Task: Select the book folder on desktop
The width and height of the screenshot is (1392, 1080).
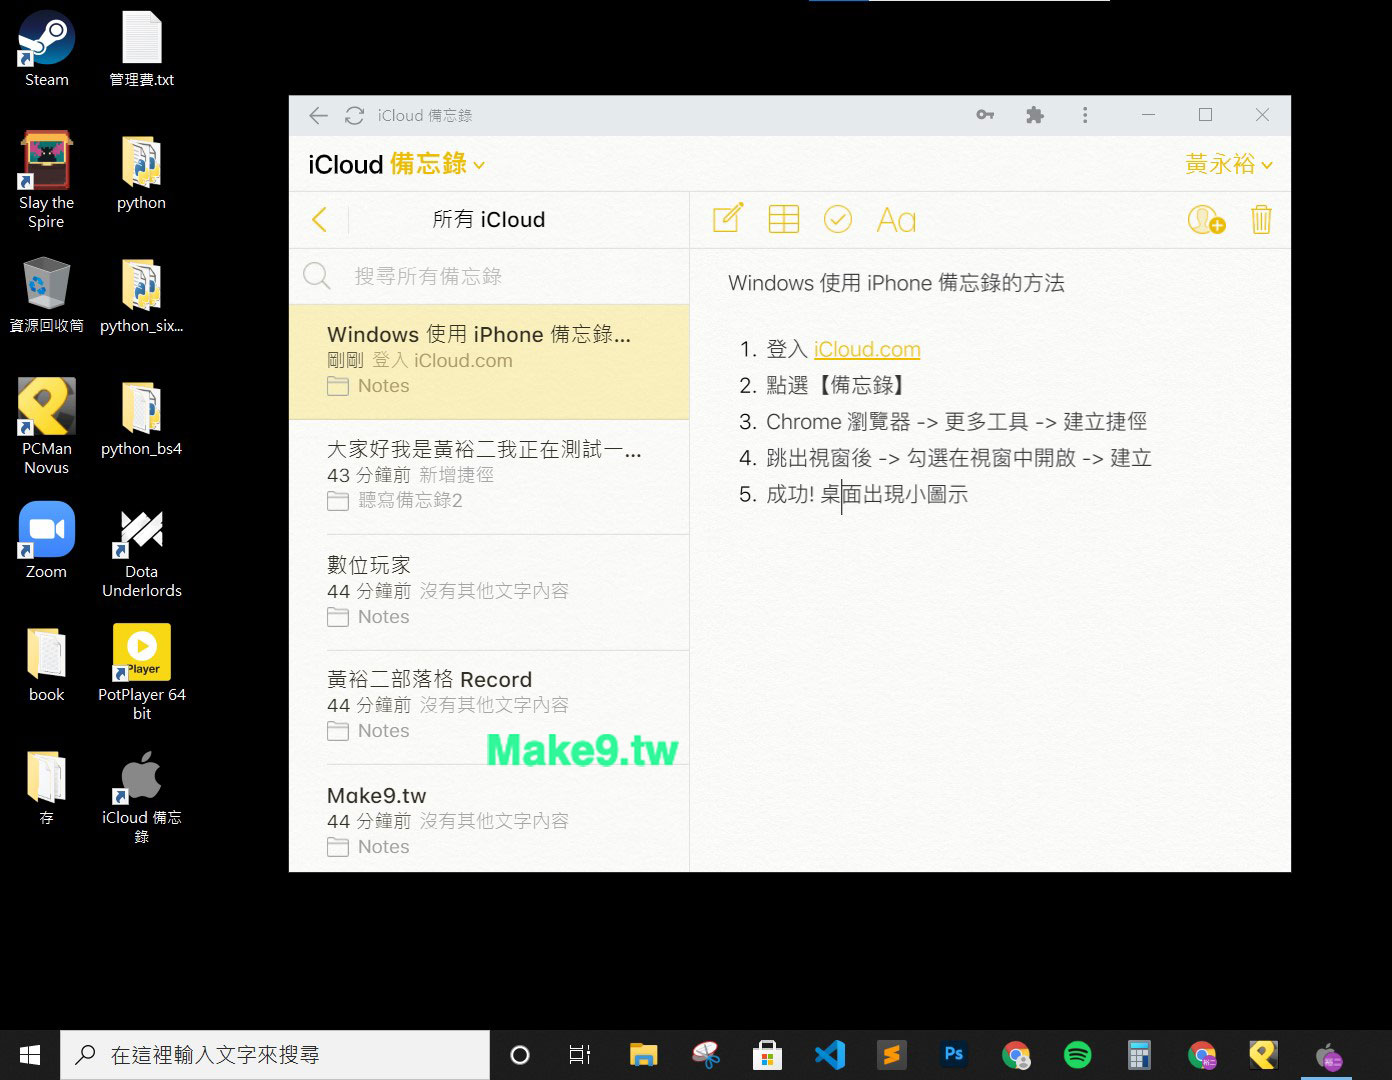Action: tap(47, 665)
